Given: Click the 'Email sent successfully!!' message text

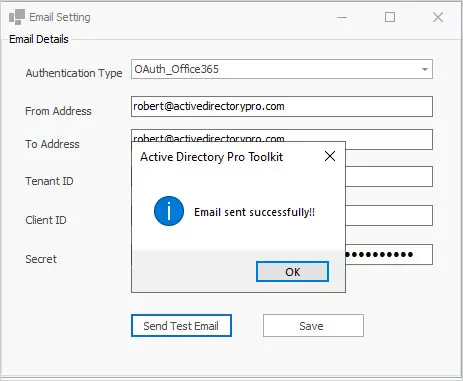Looking at the screenshot, I should click(x=255, y=212).
